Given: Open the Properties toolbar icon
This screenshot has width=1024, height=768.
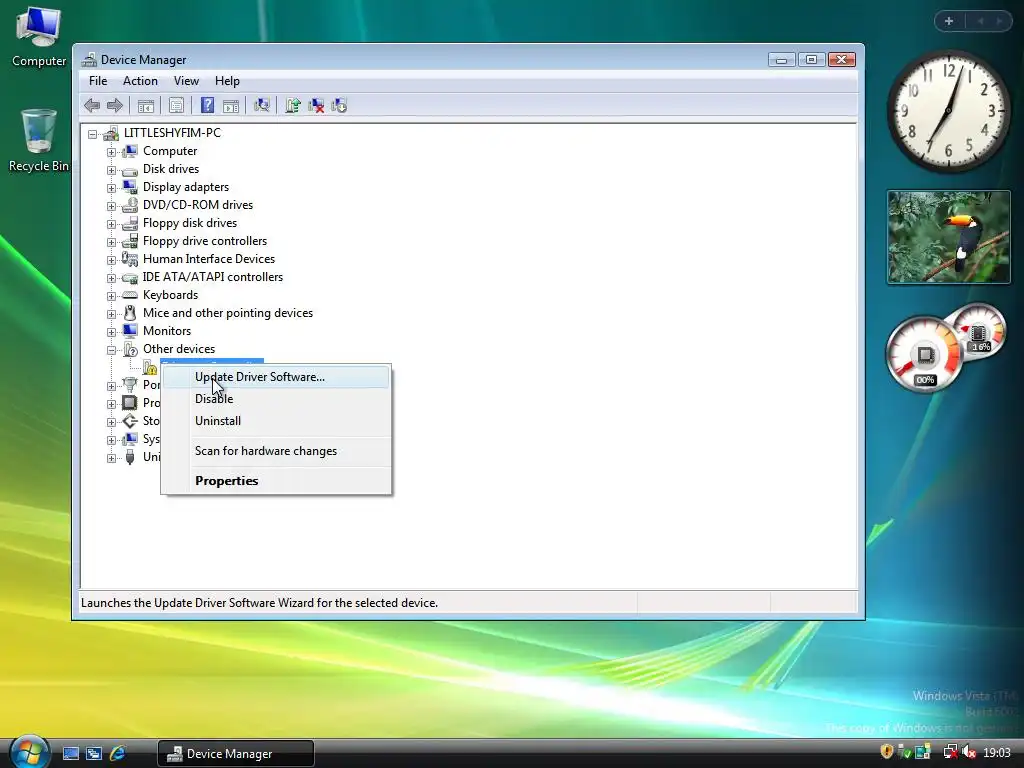Looking at the screenshot, I should [x=176, y=105].
